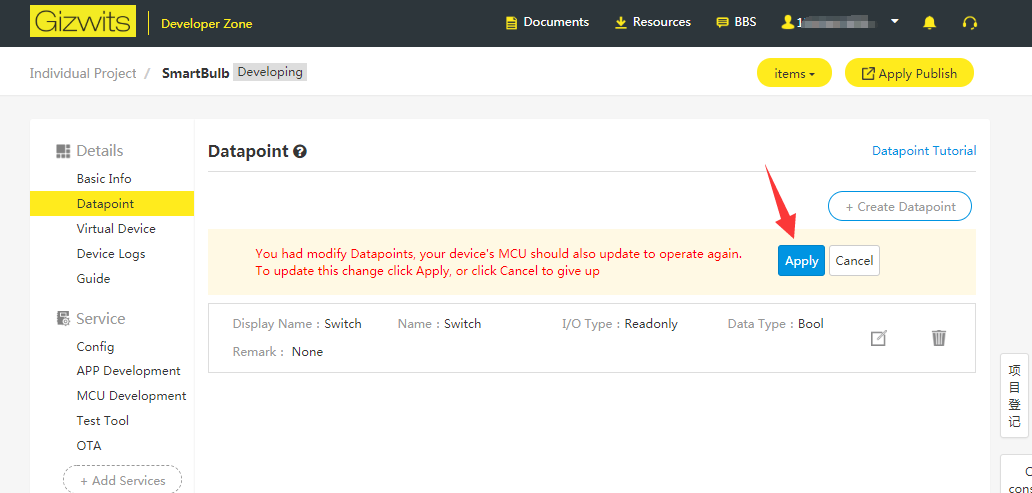Open BBS forum link

[736, 22]
